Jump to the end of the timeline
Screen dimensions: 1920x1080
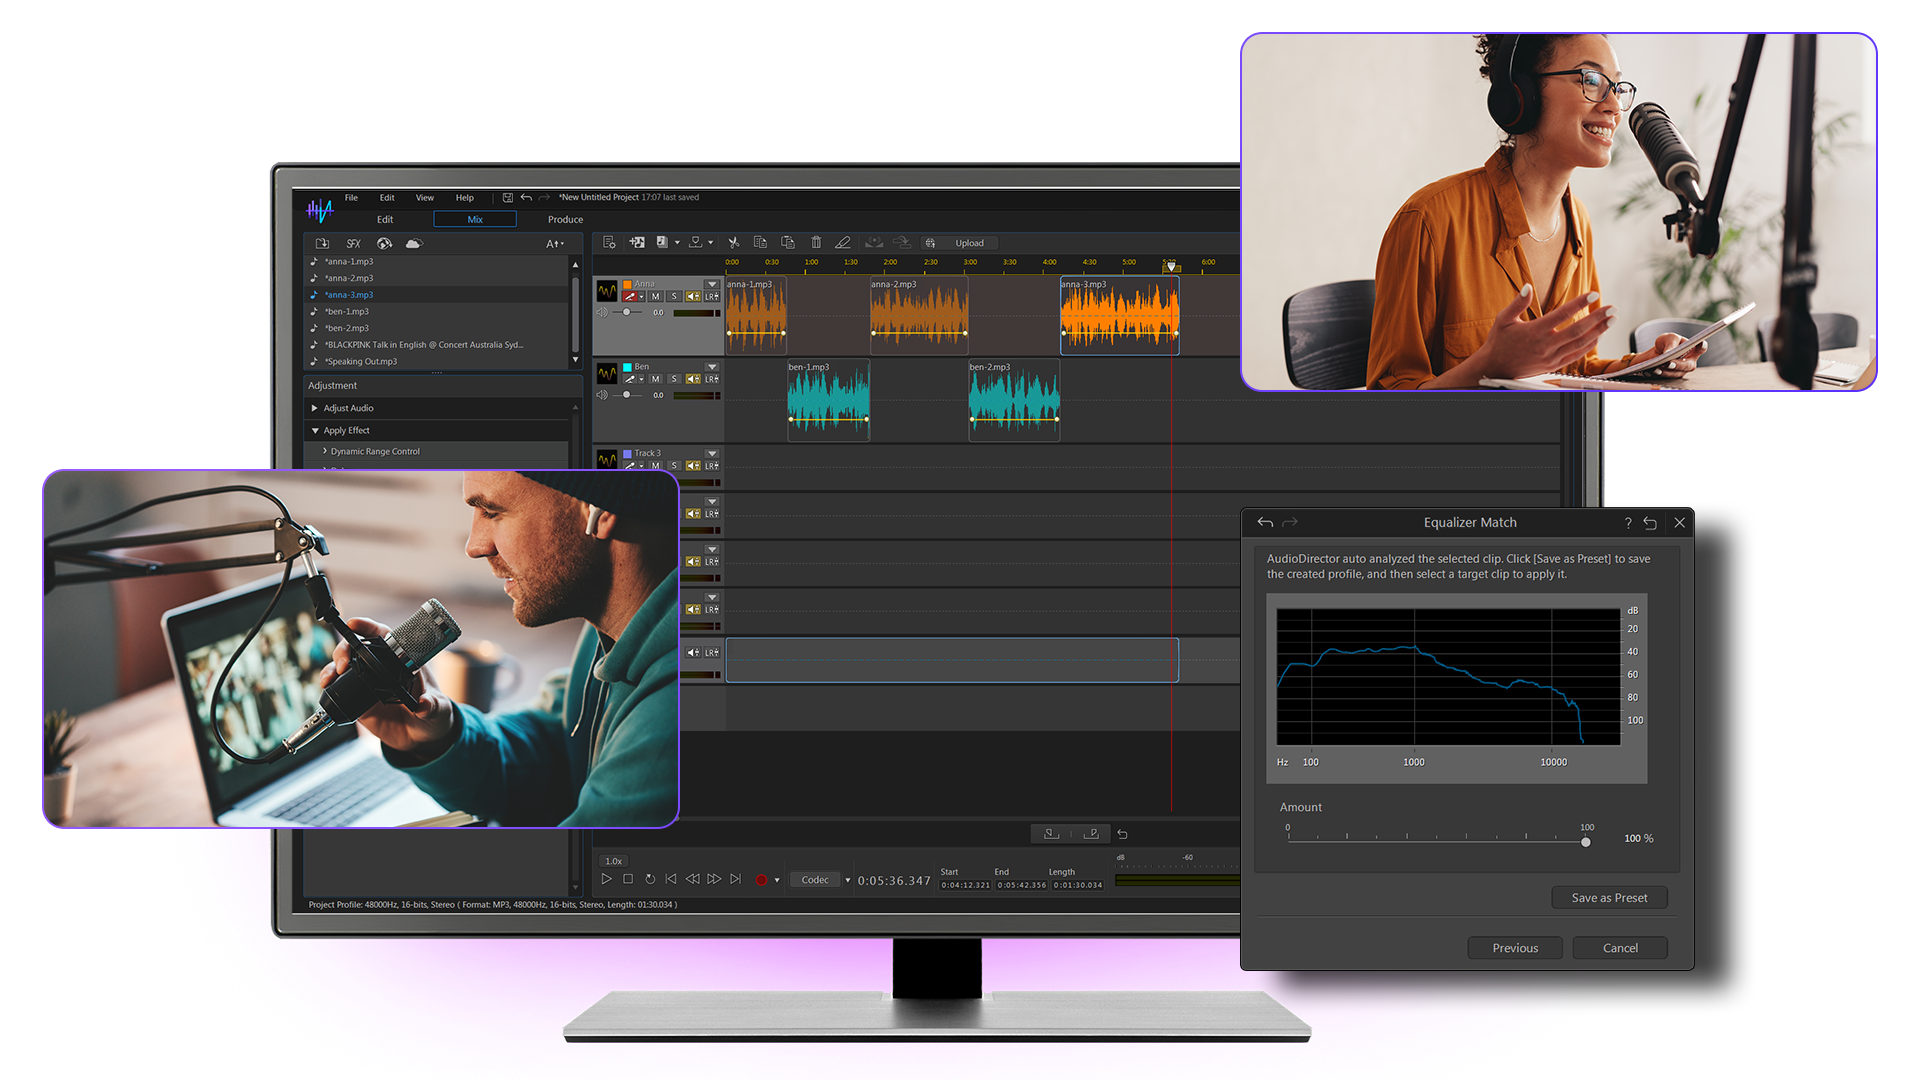(x=736, y=879)
